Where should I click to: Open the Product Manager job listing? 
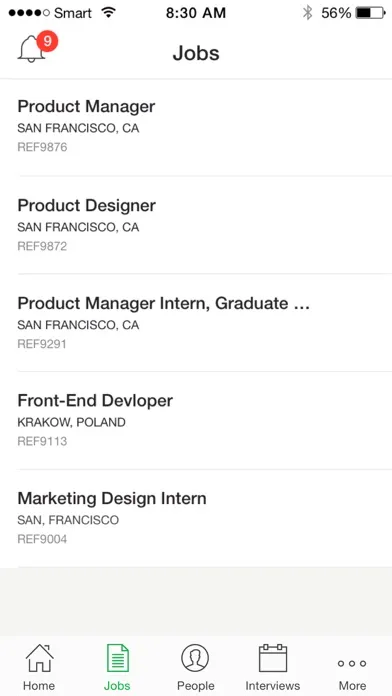tap(196, 127)
